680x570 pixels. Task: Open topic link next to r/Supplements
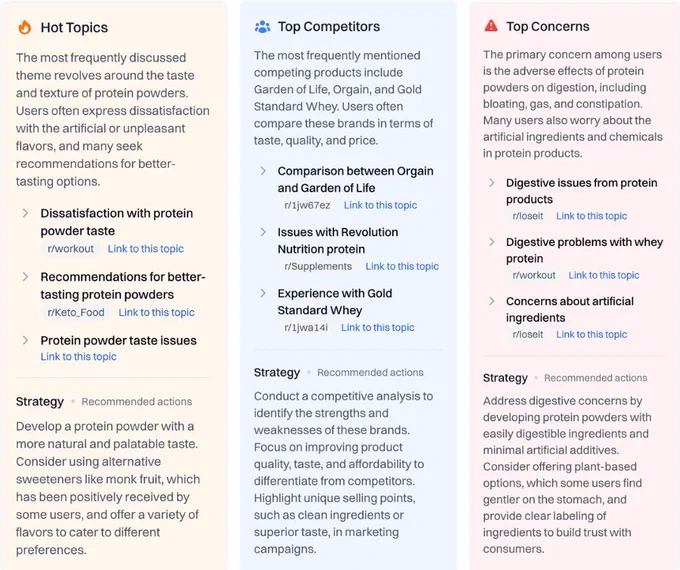tap(402, 266)
